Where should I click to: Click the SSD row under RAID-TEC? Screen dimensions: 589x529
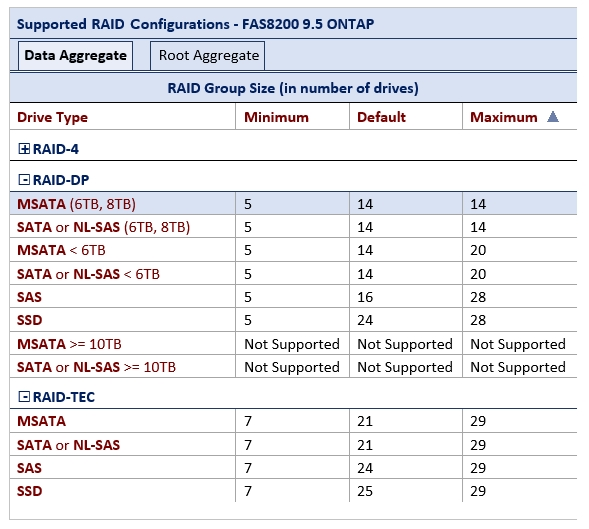pos(293,491)
